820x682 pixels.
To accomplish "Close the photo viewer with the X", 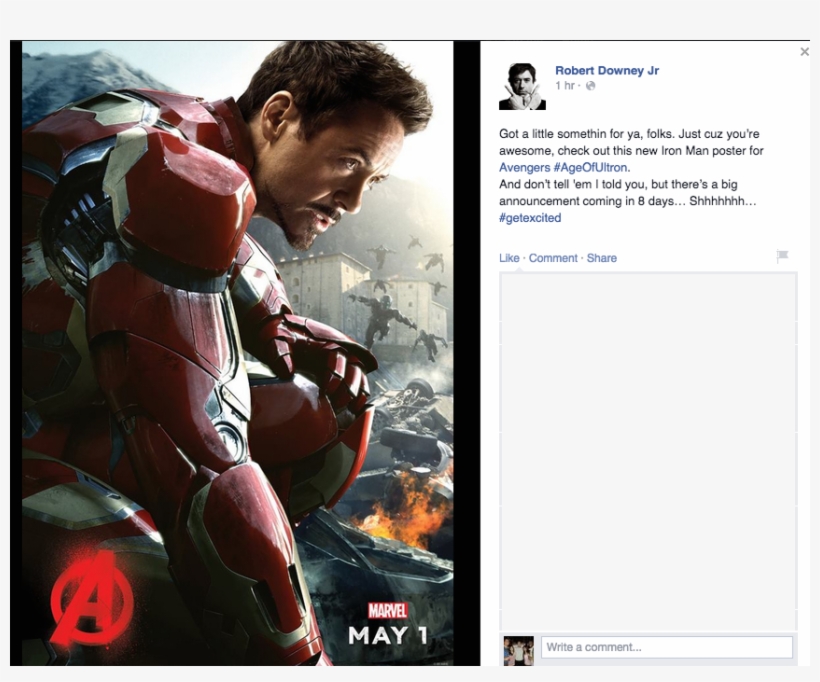I will tap(804, 52).
